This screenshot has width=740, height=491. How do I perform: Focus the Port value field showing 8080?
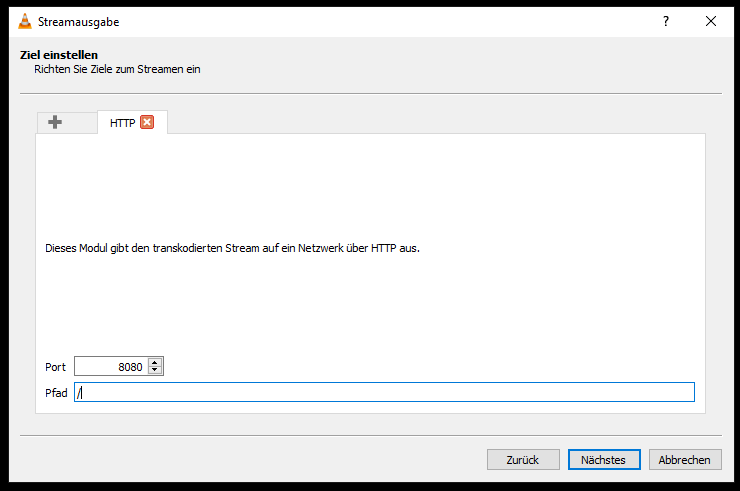click(x=111, y=366)
